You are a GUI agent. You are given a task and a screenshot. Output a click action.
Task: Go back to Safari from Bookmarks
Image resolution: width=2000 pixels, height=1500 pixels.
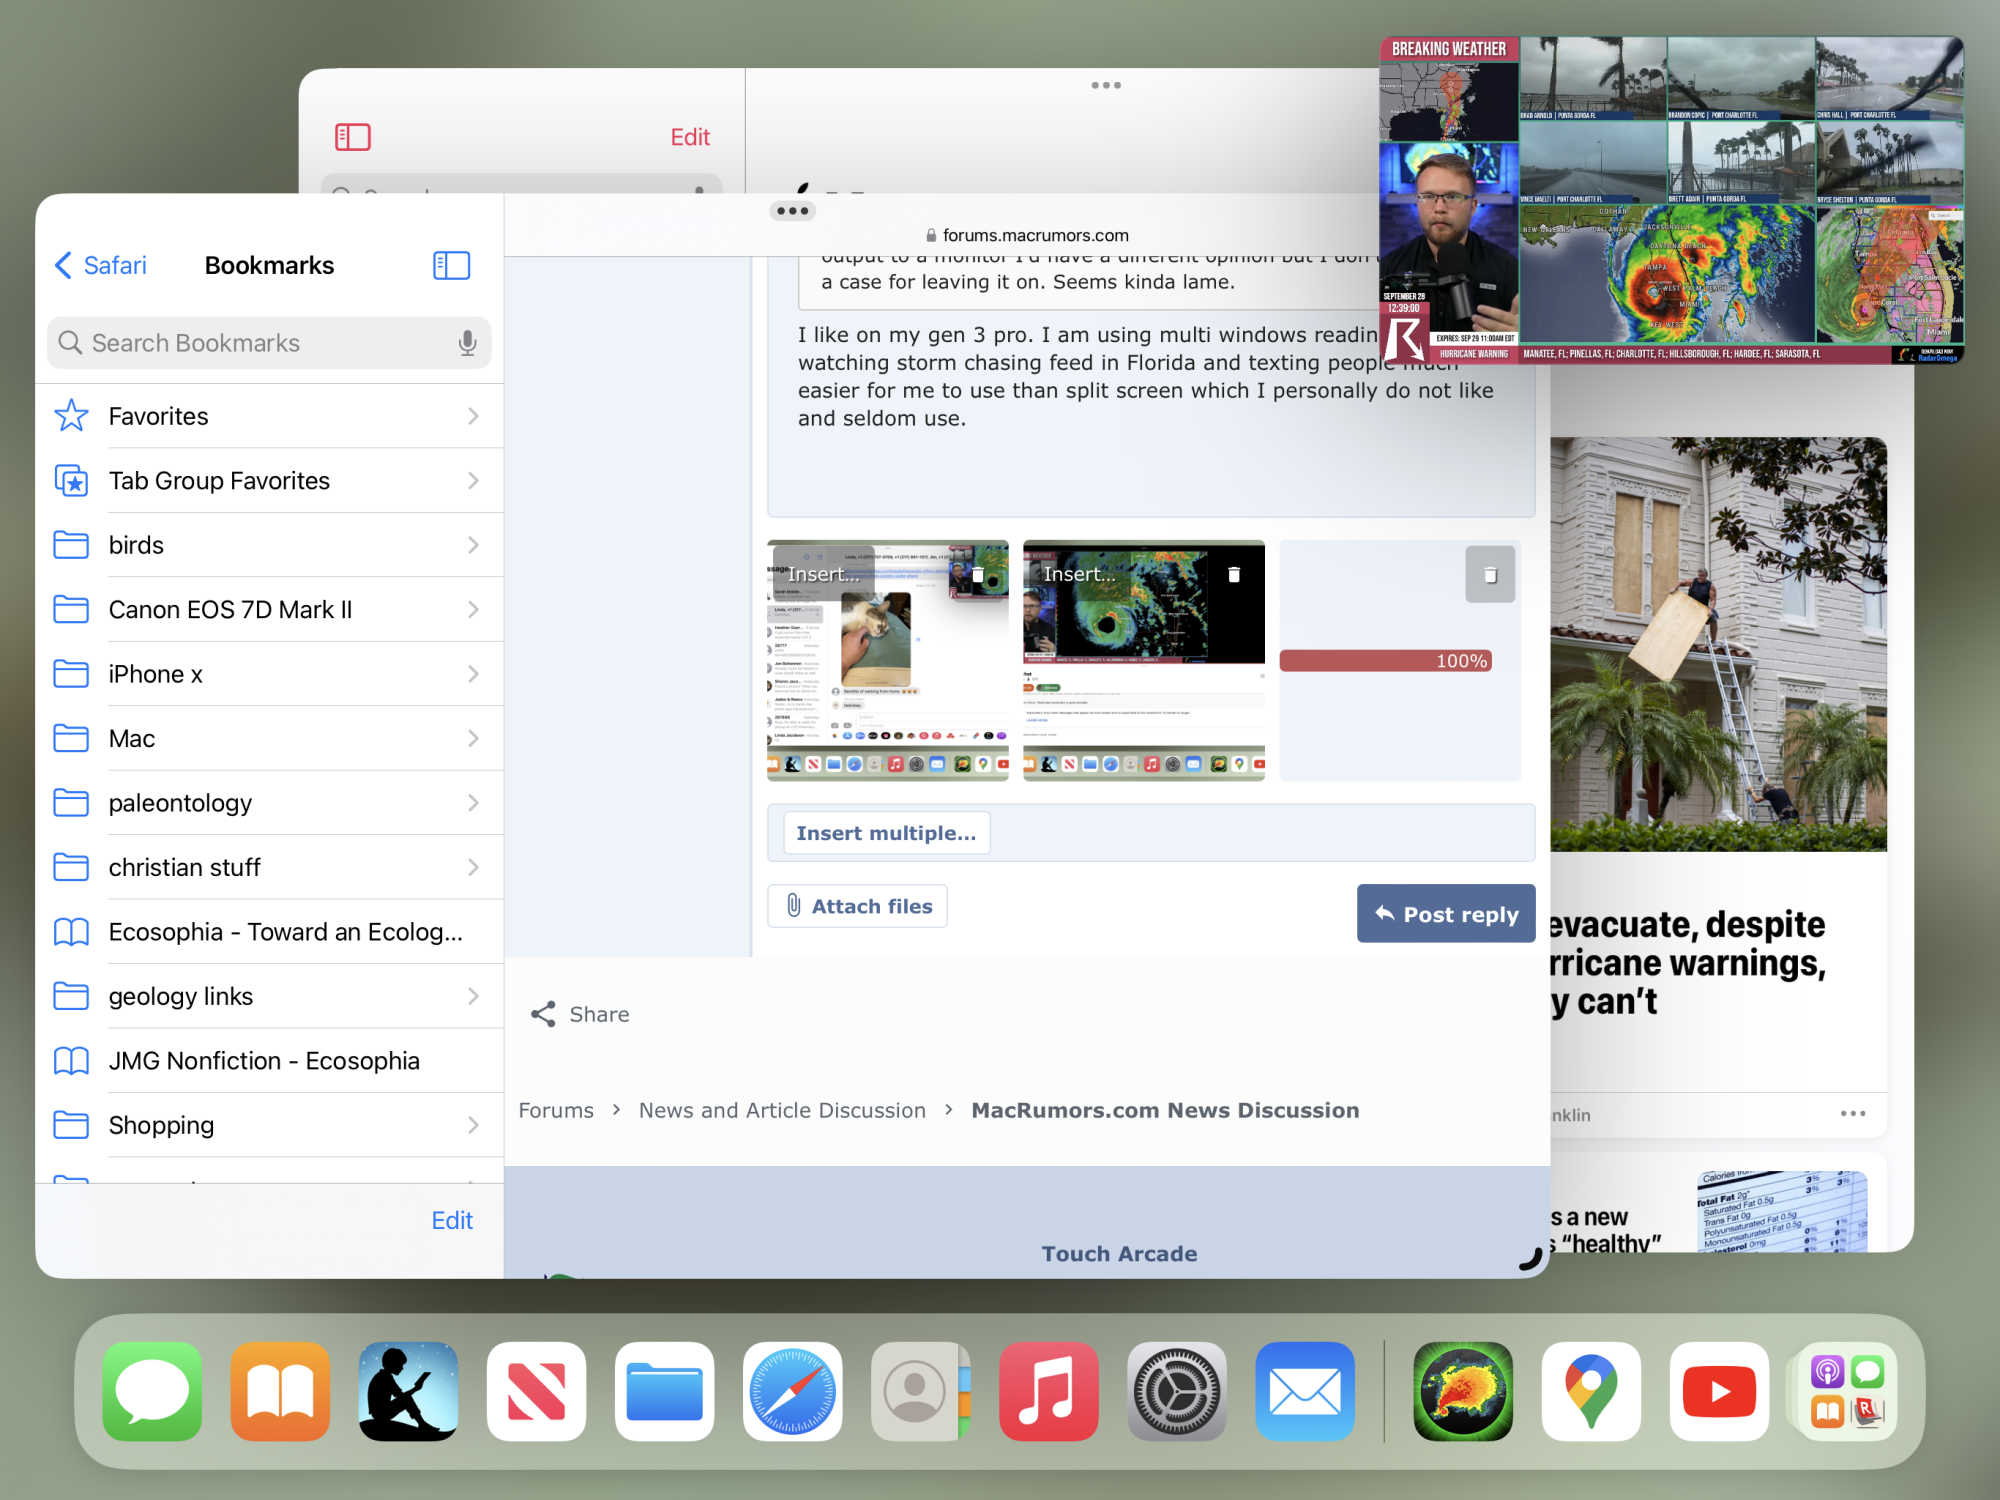(x=100, y=265)
